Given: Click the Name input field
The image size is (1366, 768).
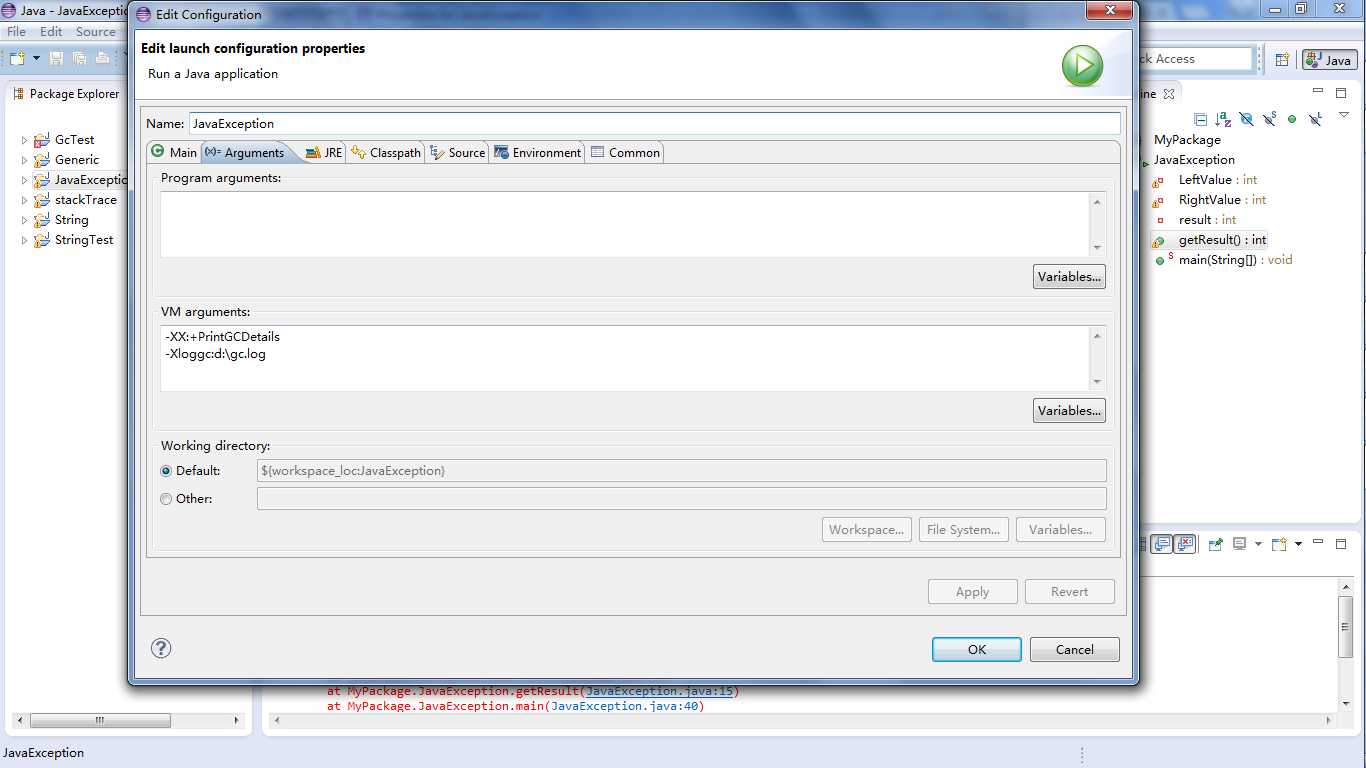Looking at the screenshot, I should click(654, 123).
